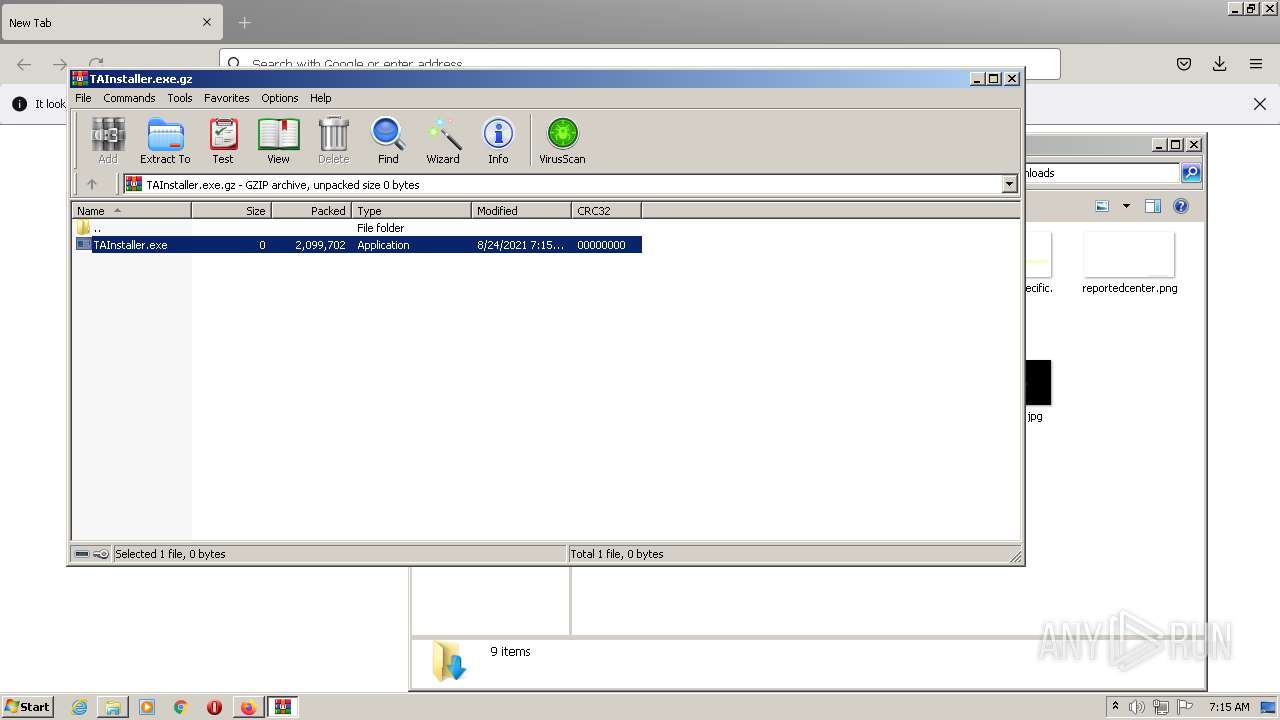Open the Tools menu
This screenshot has height=720, width=1280.
click(180, 98)
